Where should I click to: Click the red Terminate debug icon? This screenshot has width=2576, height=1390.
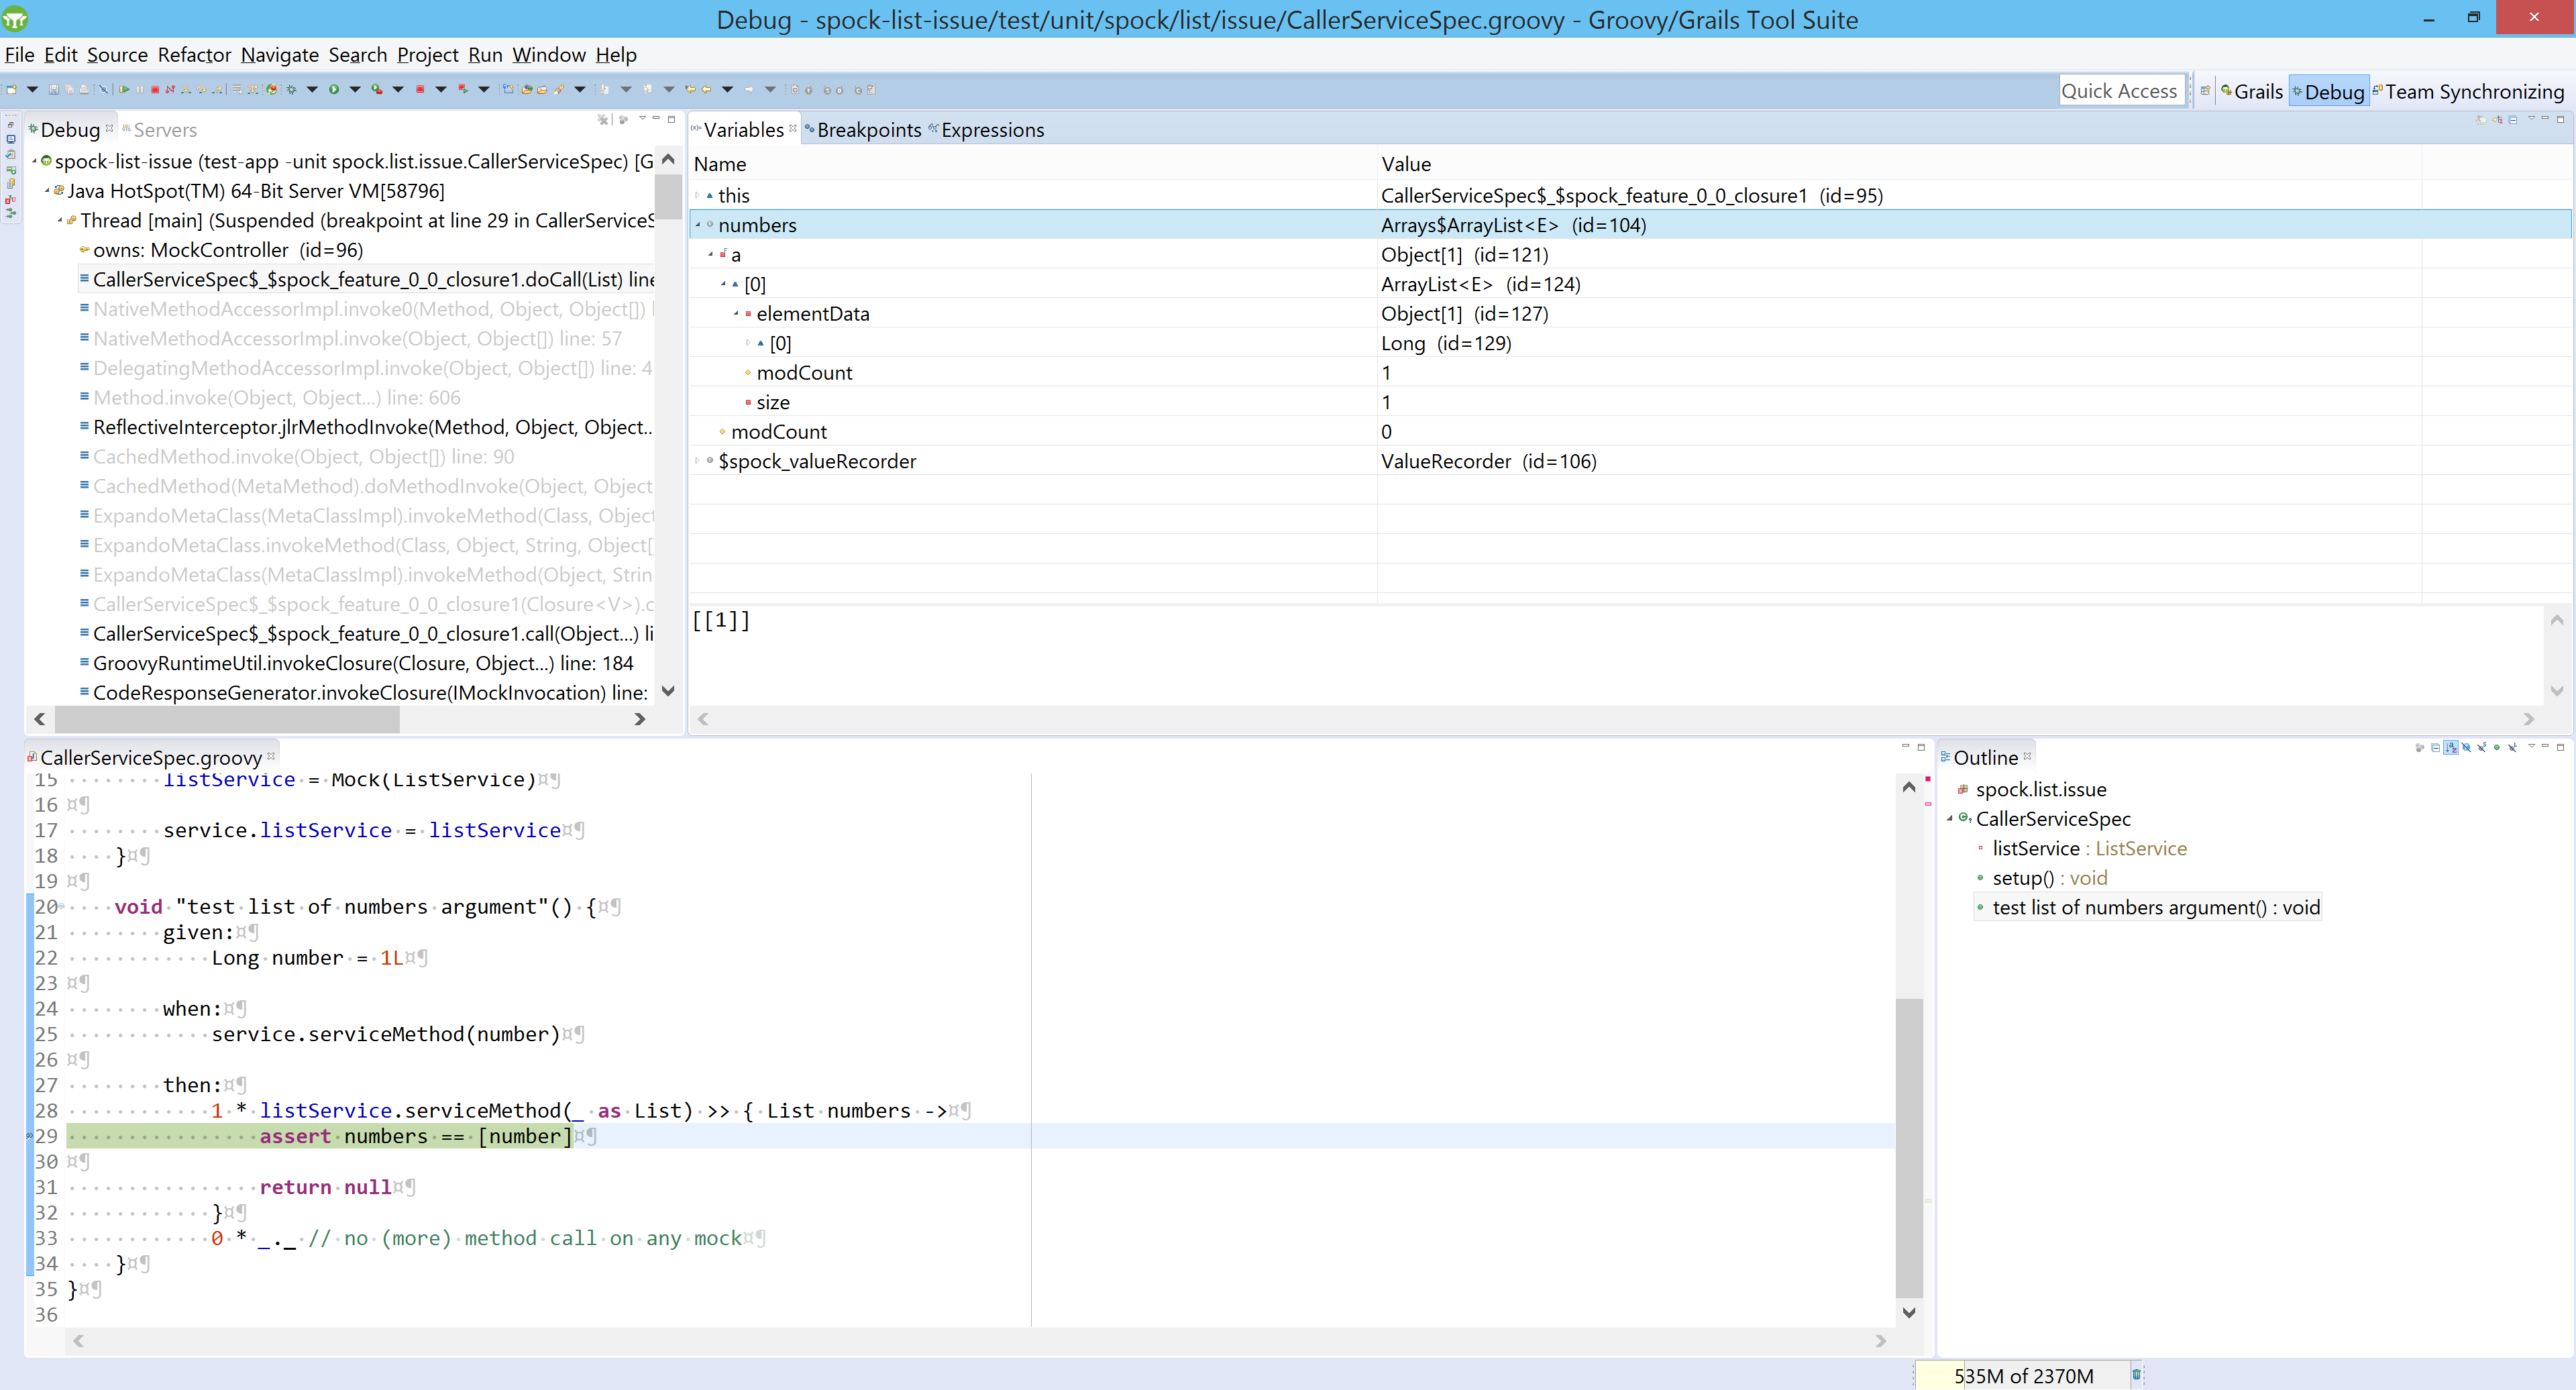pos(155,90)
